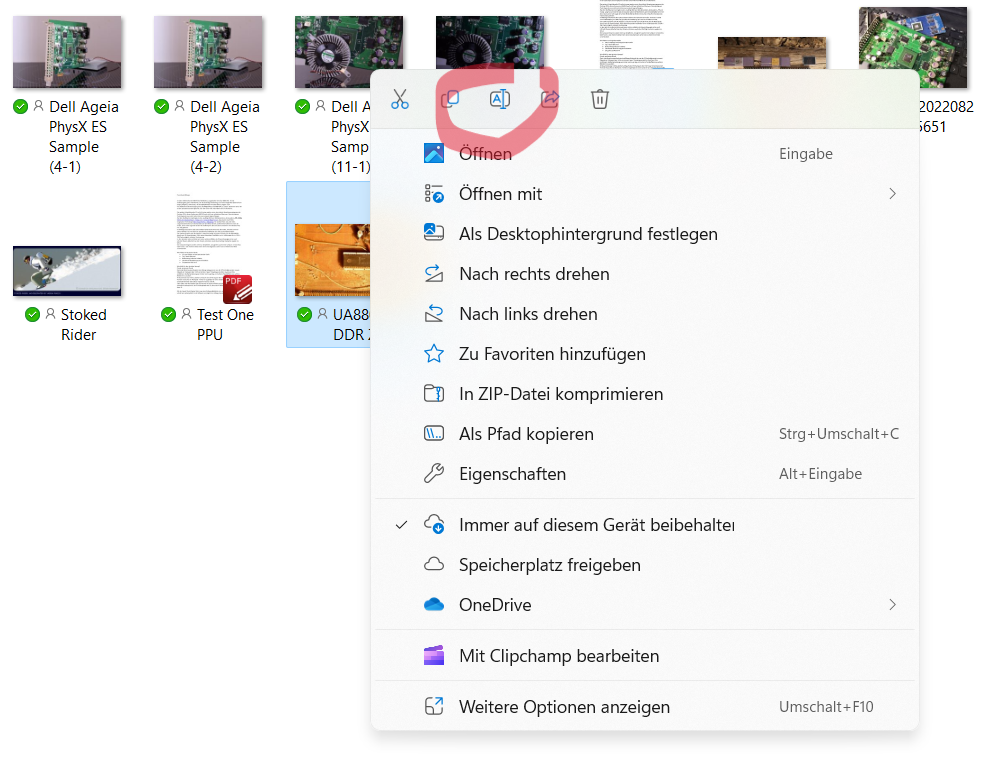Click the Cut scissors icon
Image resolution: width=984 pixels, height=778 pixels.
coord(400,99)
